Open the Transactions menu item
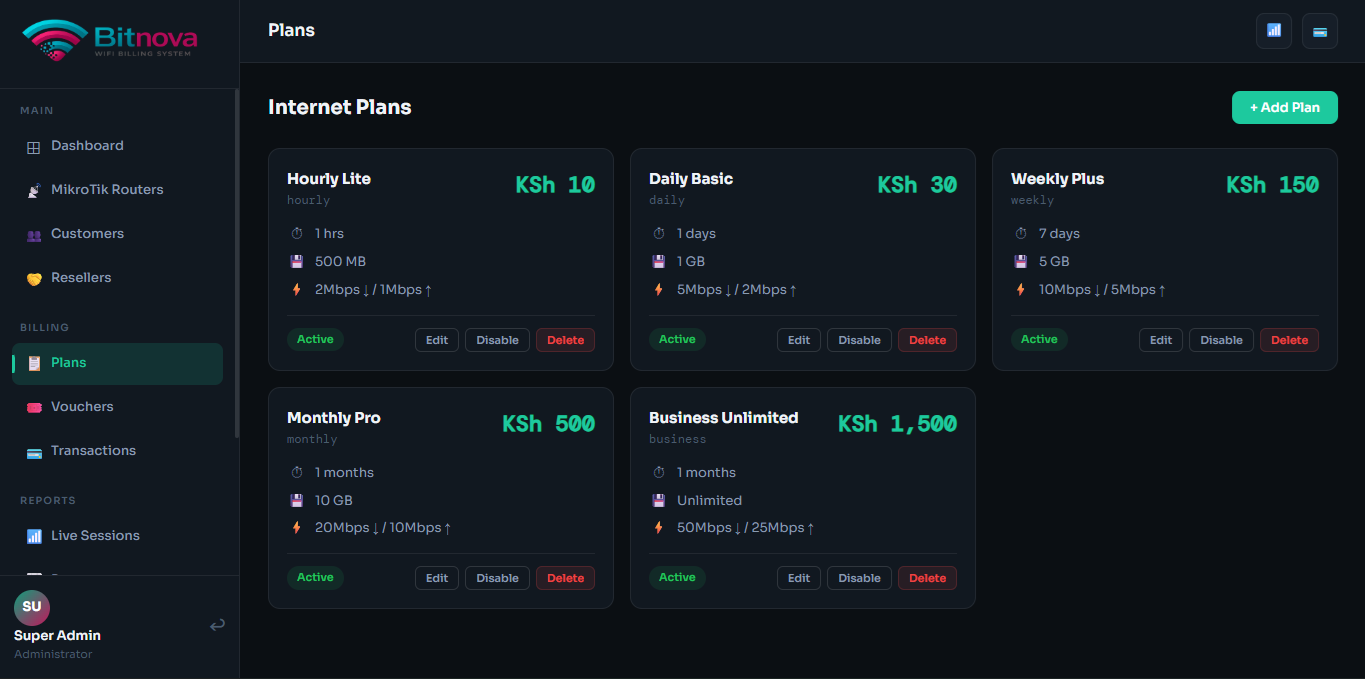The image size is (1365, 679). point(93,451)
